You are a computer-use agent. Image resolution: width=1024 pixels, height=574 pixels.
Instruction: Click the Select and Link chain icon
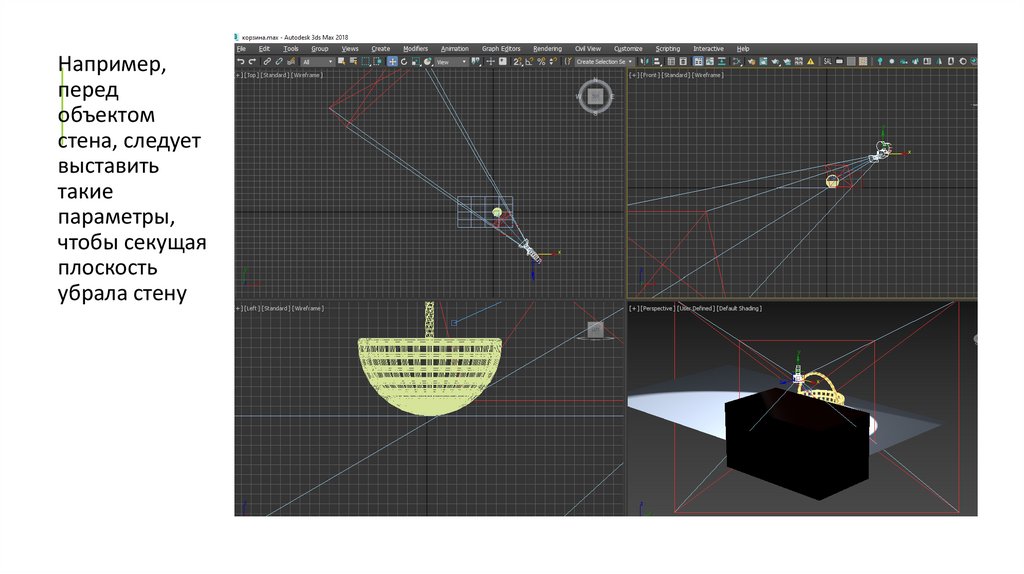[267, 61]
